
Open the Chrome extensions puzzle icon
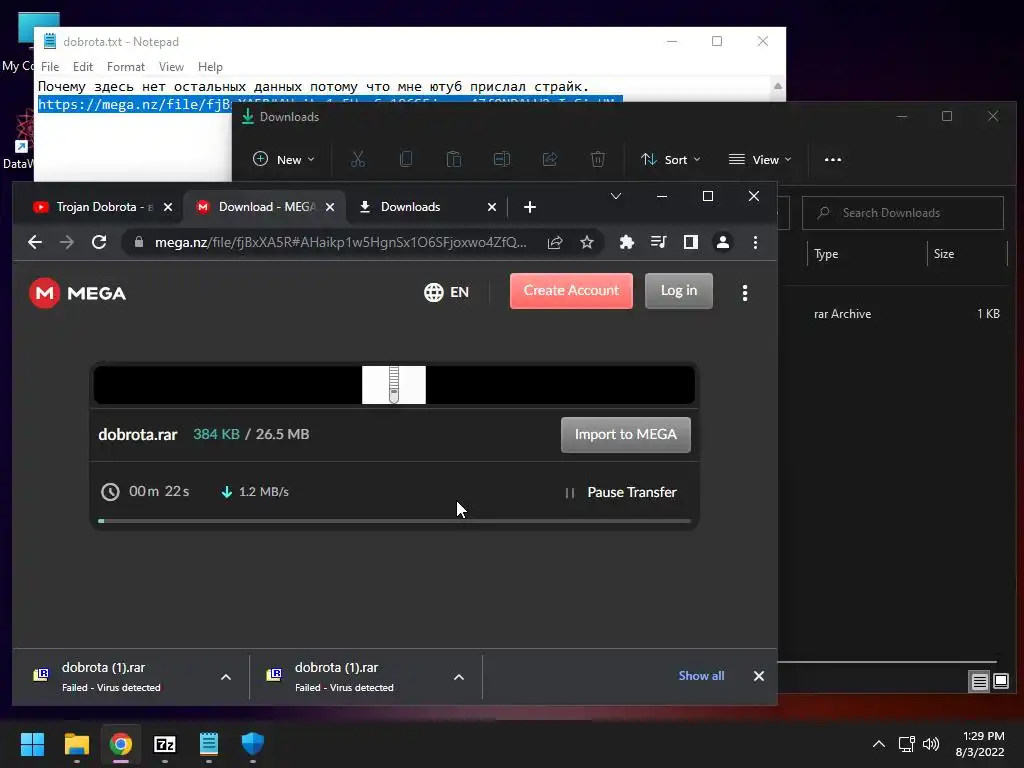point(627,242)
